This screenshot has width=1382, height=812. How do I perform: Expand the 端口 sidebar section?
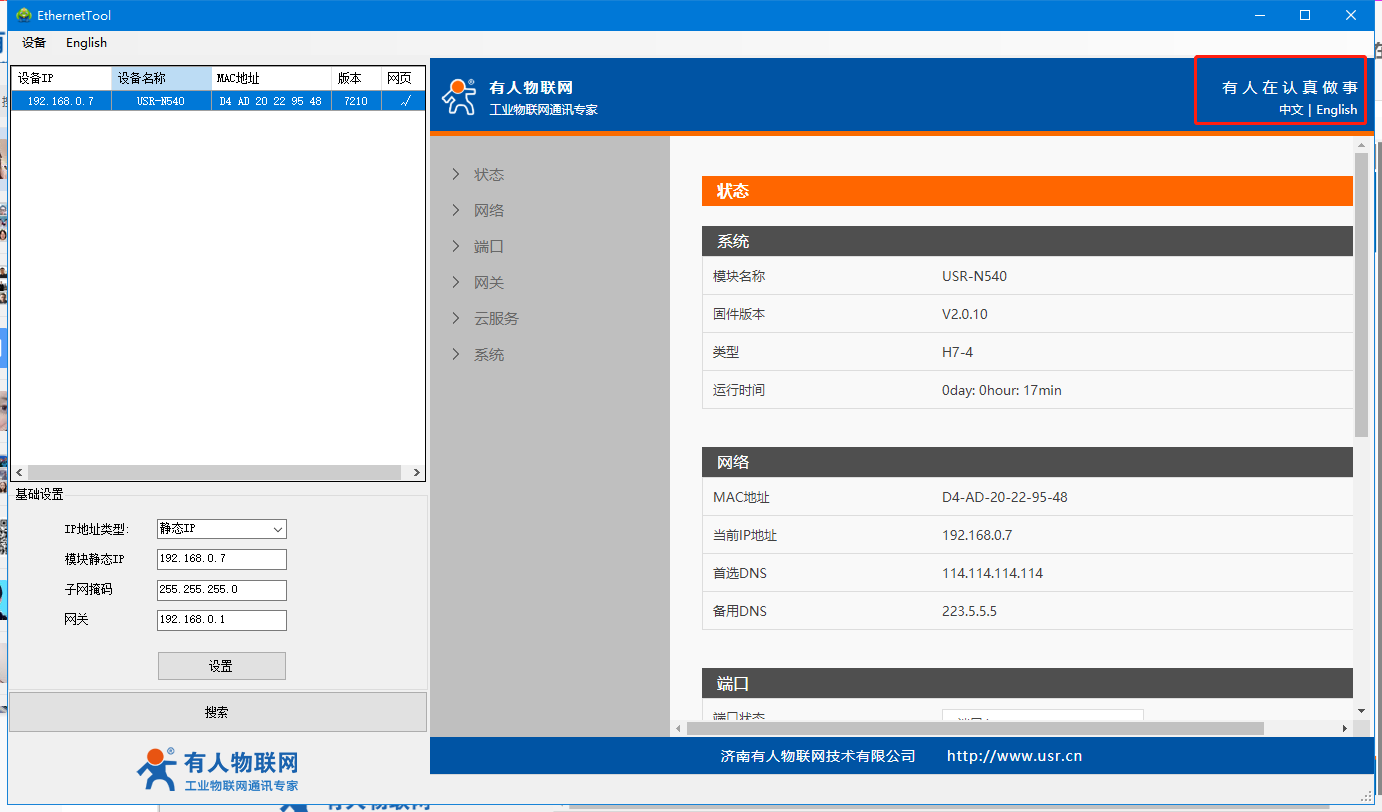pos(488,247)
